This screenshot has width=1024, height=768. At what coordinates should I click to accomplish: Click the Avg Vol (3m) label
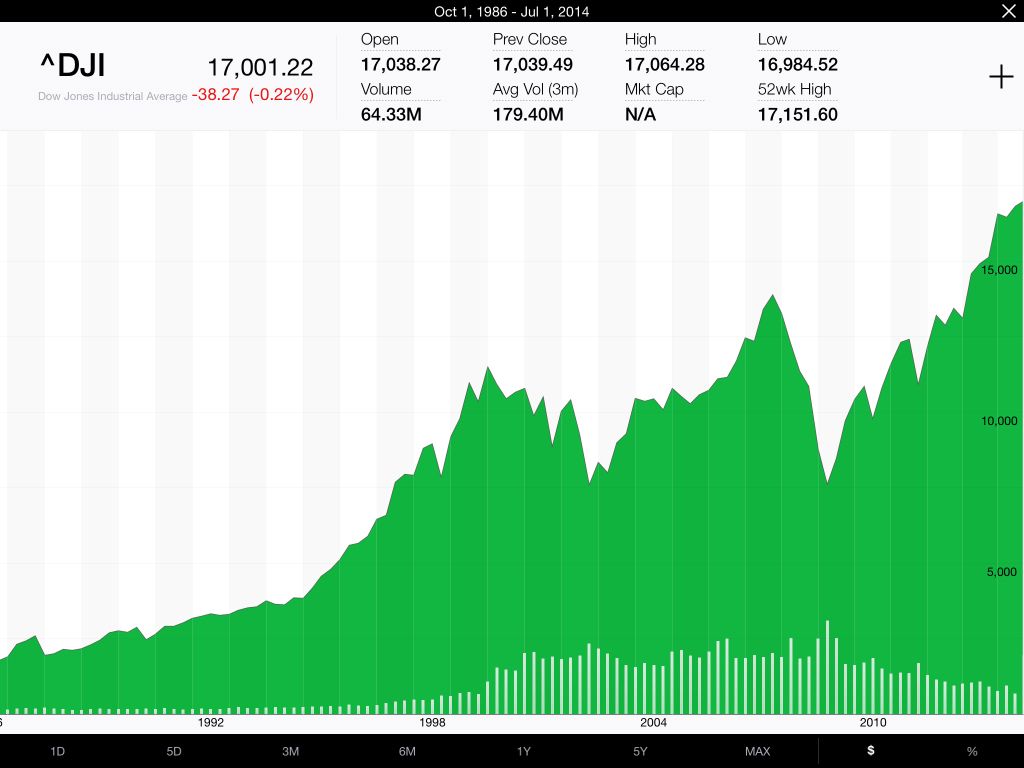pyautogui.click(x=536, y=89)
